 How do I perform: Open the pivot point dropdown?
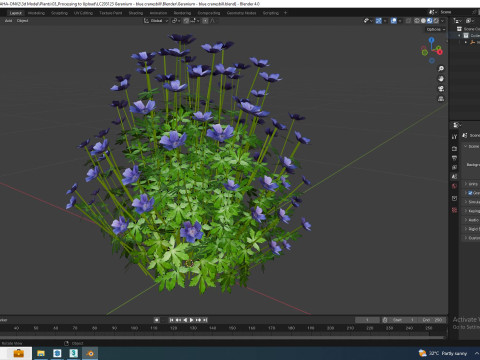176,21
